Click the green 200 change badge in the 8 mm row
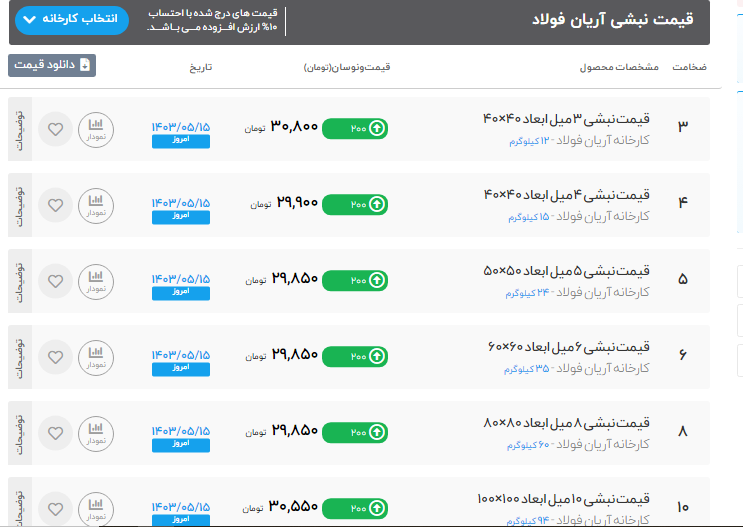The image size is (743, 527). (x=355, y=431)
